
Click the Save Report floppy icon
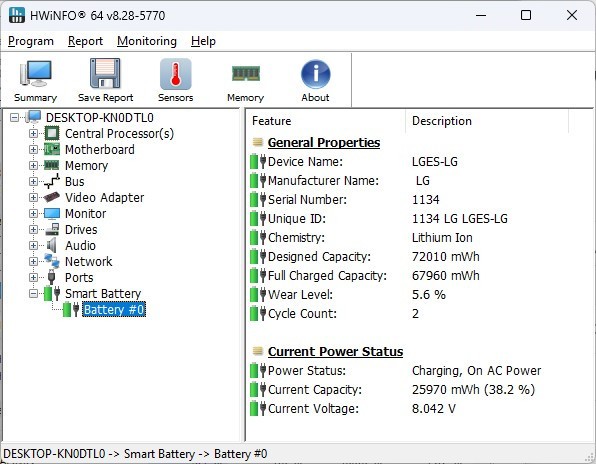pos(105,73)
